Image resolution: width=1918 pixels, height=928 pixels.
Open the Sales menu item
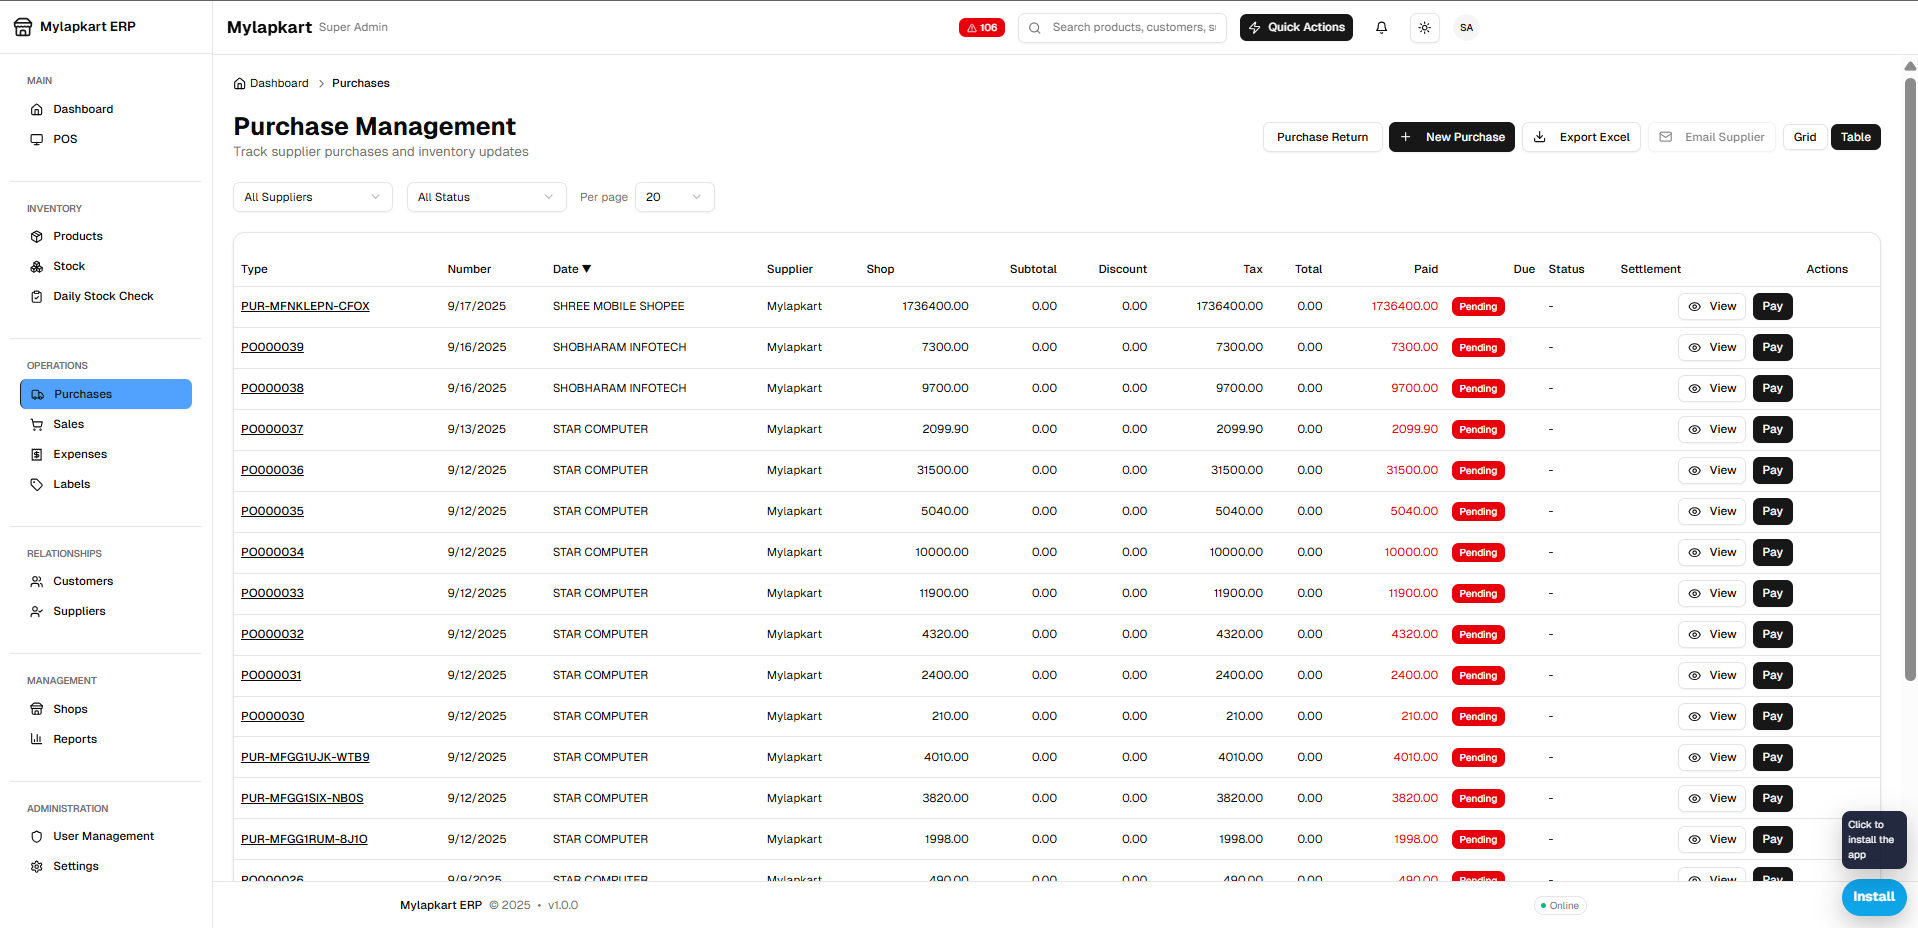click(70, 424)
